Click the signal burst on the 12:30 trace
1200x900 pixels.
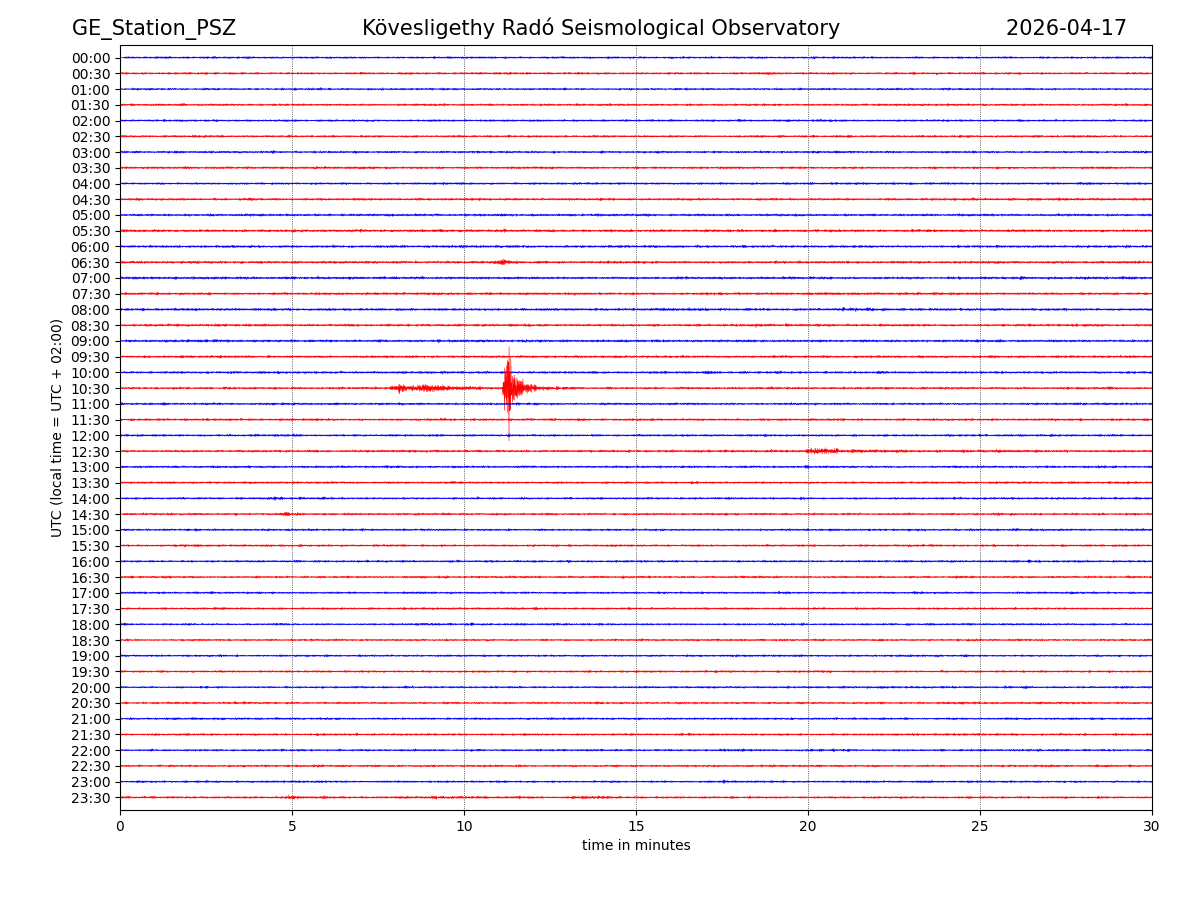tap(822, 451)
